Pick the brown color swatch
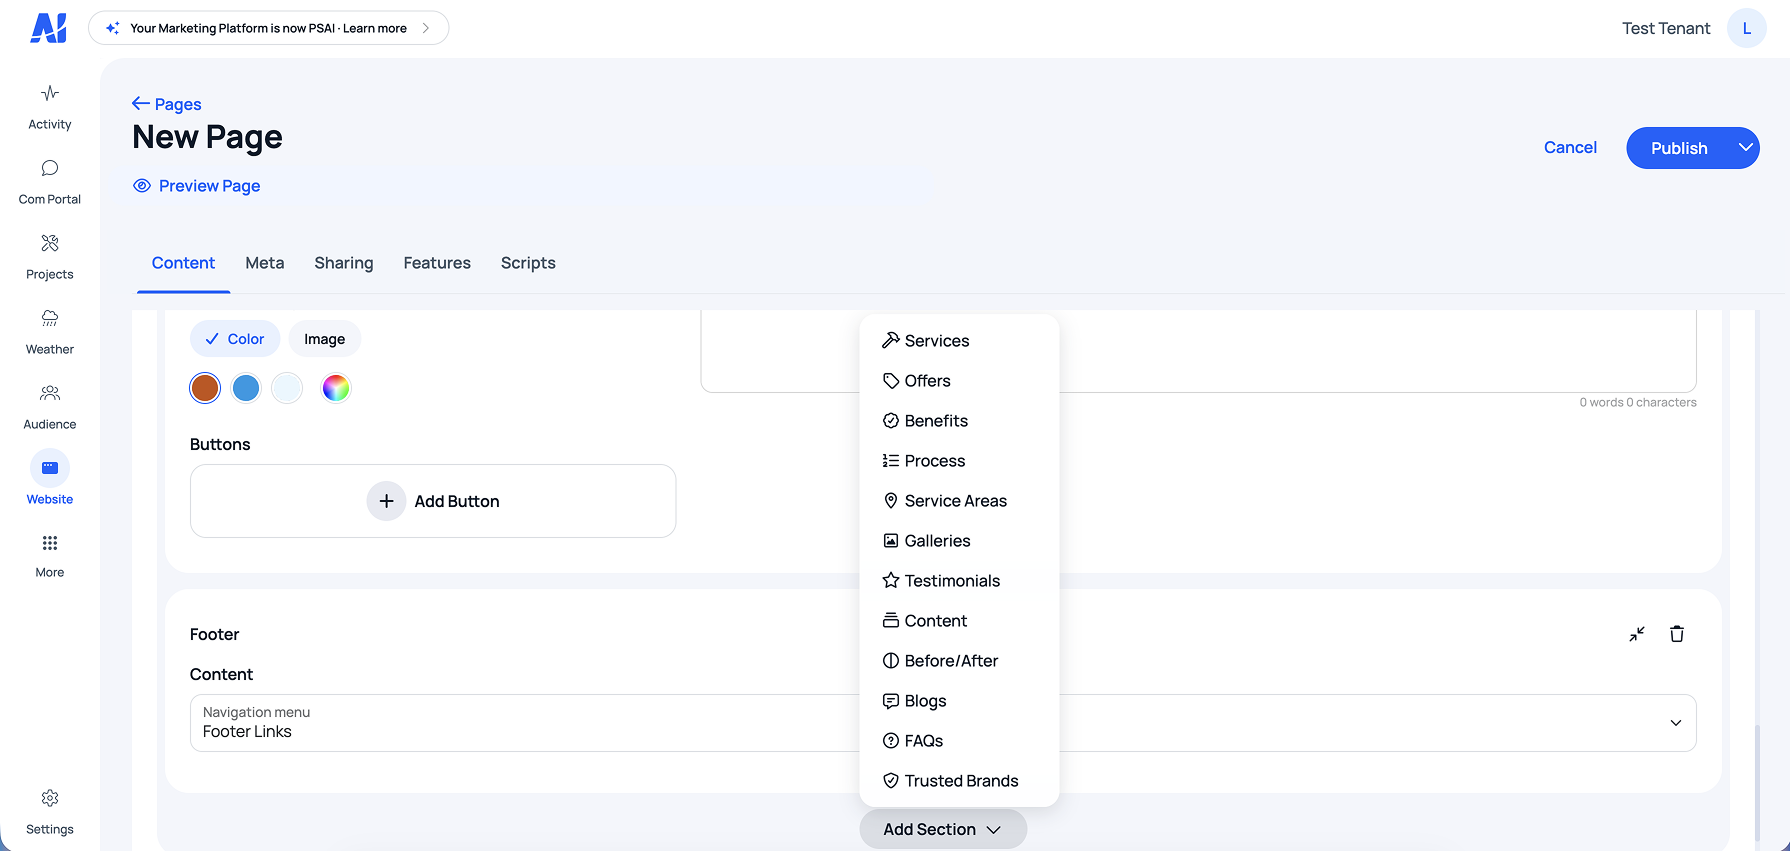The width and height of the screenshot is (1790, 851). click(205, 388)
